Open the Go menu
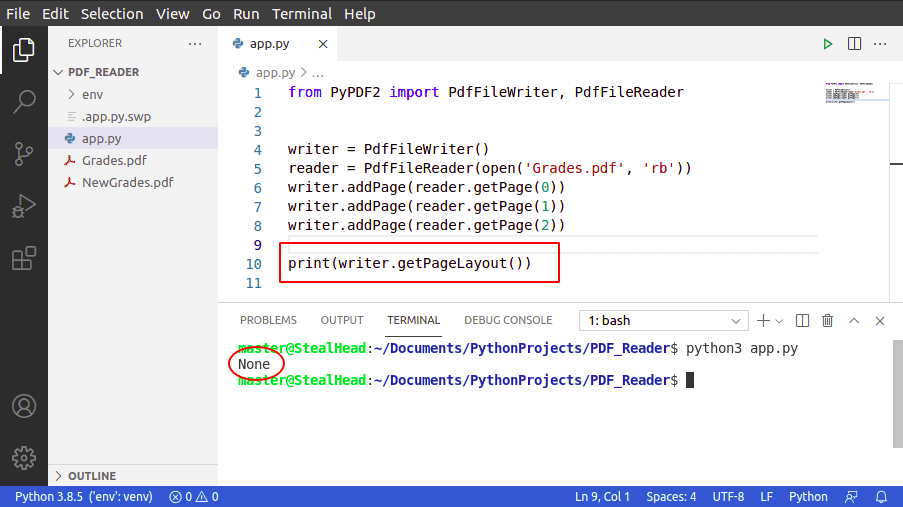This screenshot has width=903, height=507. (x=211, y=13)
